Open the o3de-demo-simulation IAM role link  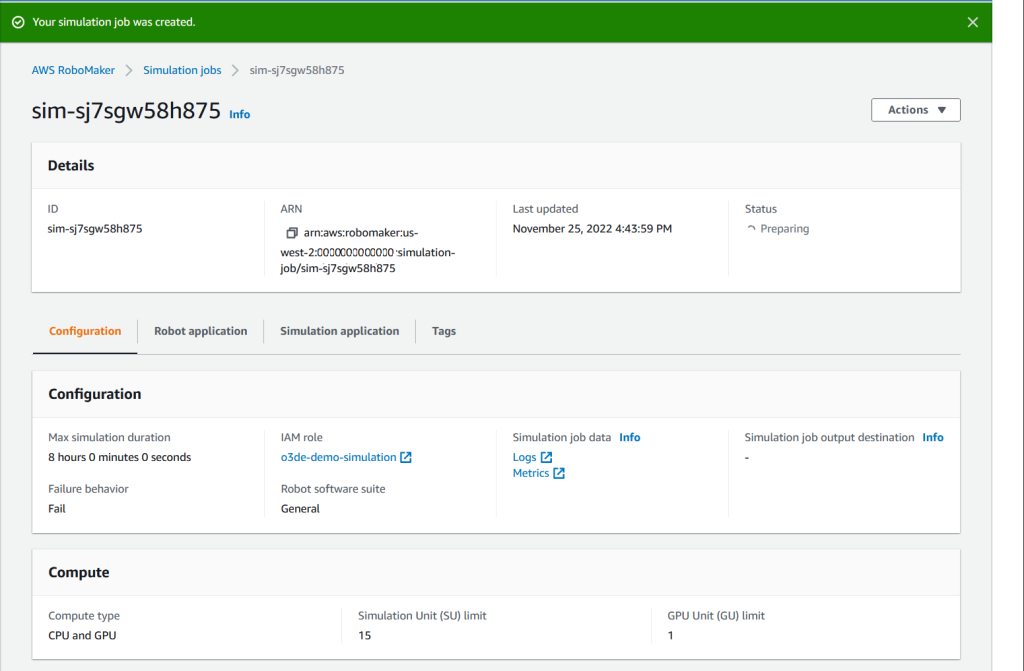pyautogui.click(x=338, y=457)
